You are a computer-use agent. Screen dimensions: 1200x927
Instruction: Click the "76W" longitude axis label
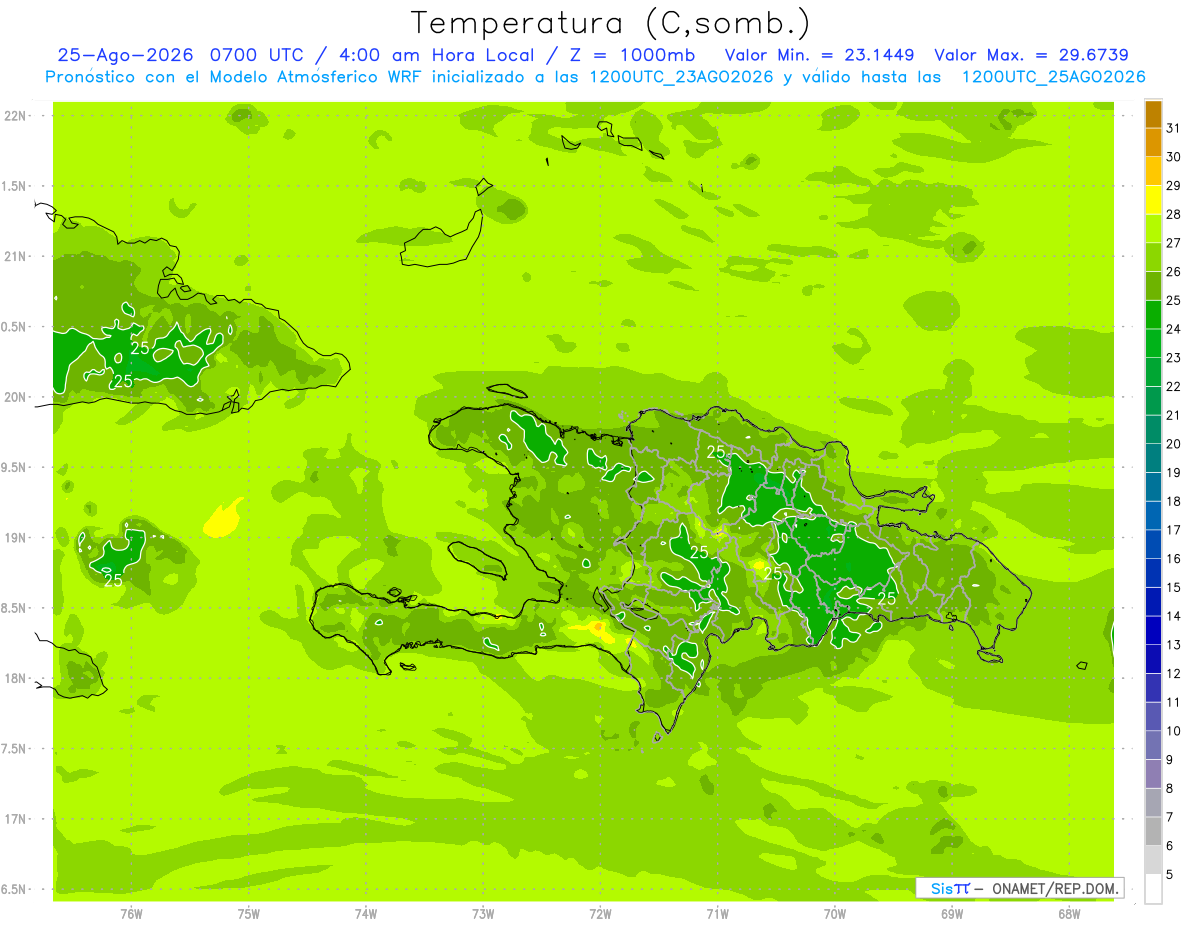pyautogui.click(x=131, y=913)
